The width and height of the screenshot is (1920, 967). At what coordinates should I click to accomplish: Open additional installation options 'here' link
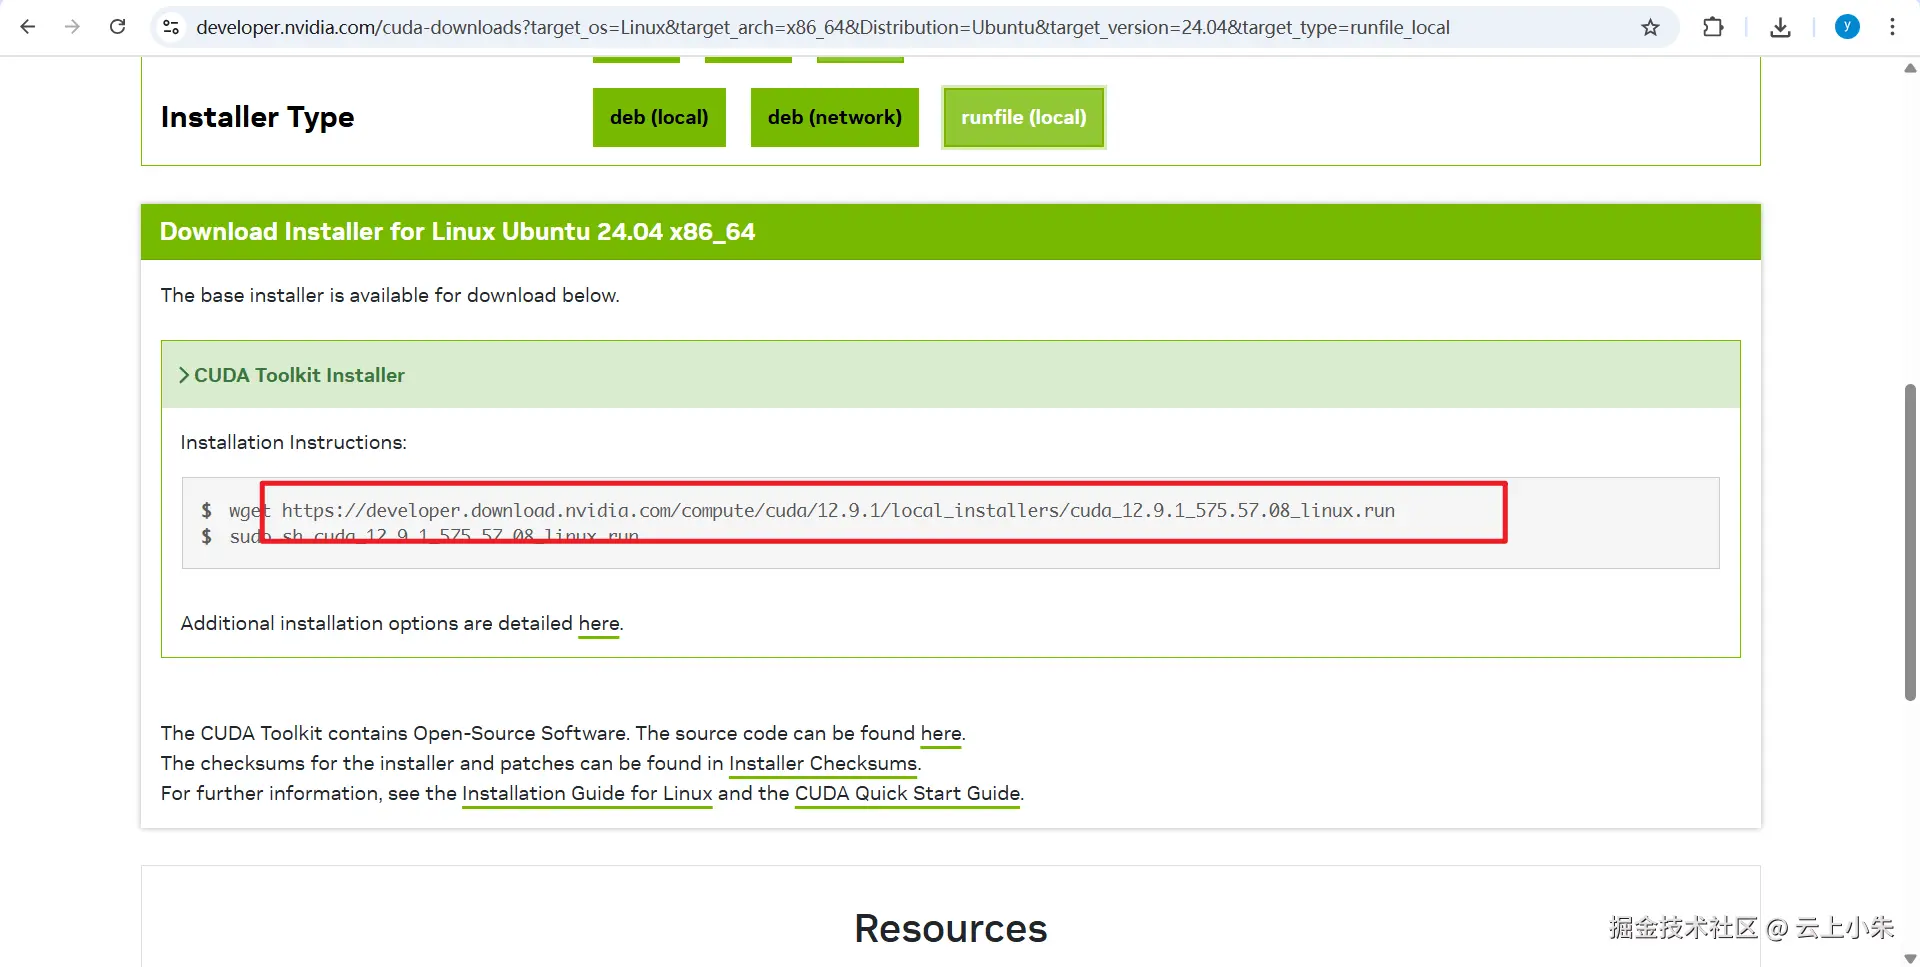click(x=599, y=624)
